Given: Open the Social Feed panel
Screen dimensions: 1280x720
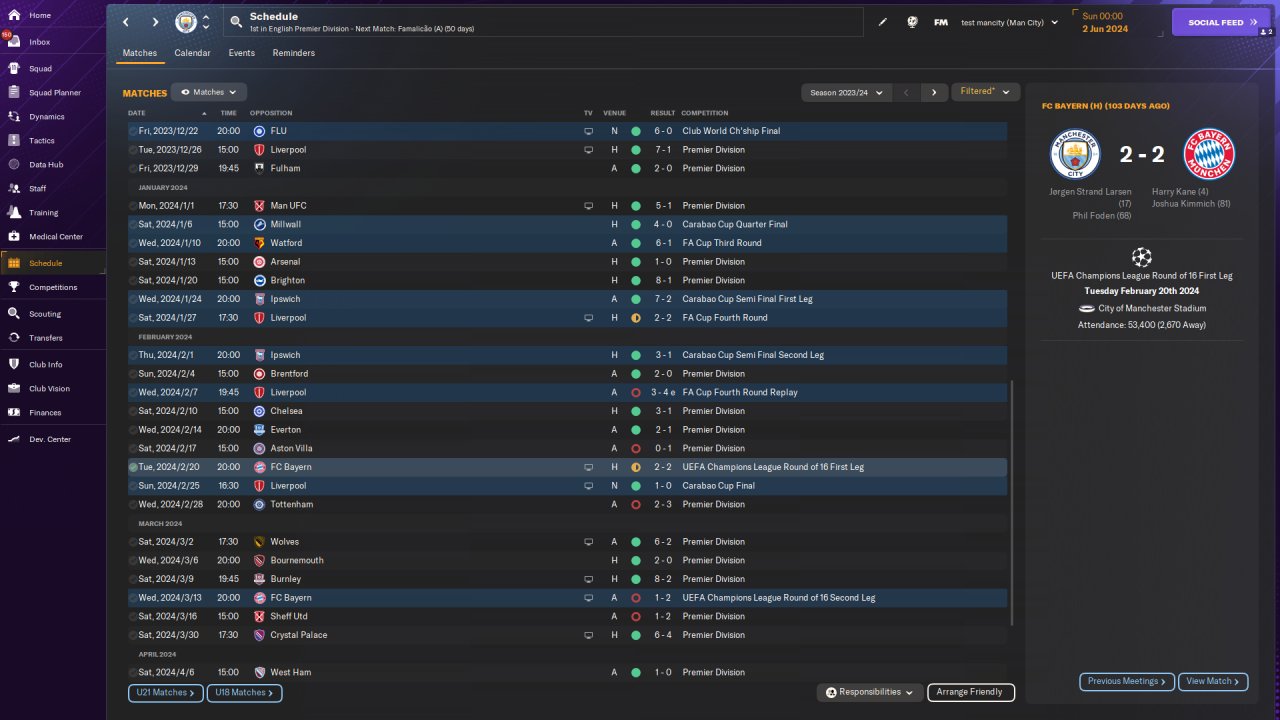Looking at the screenshot, I should [1221, 22].
